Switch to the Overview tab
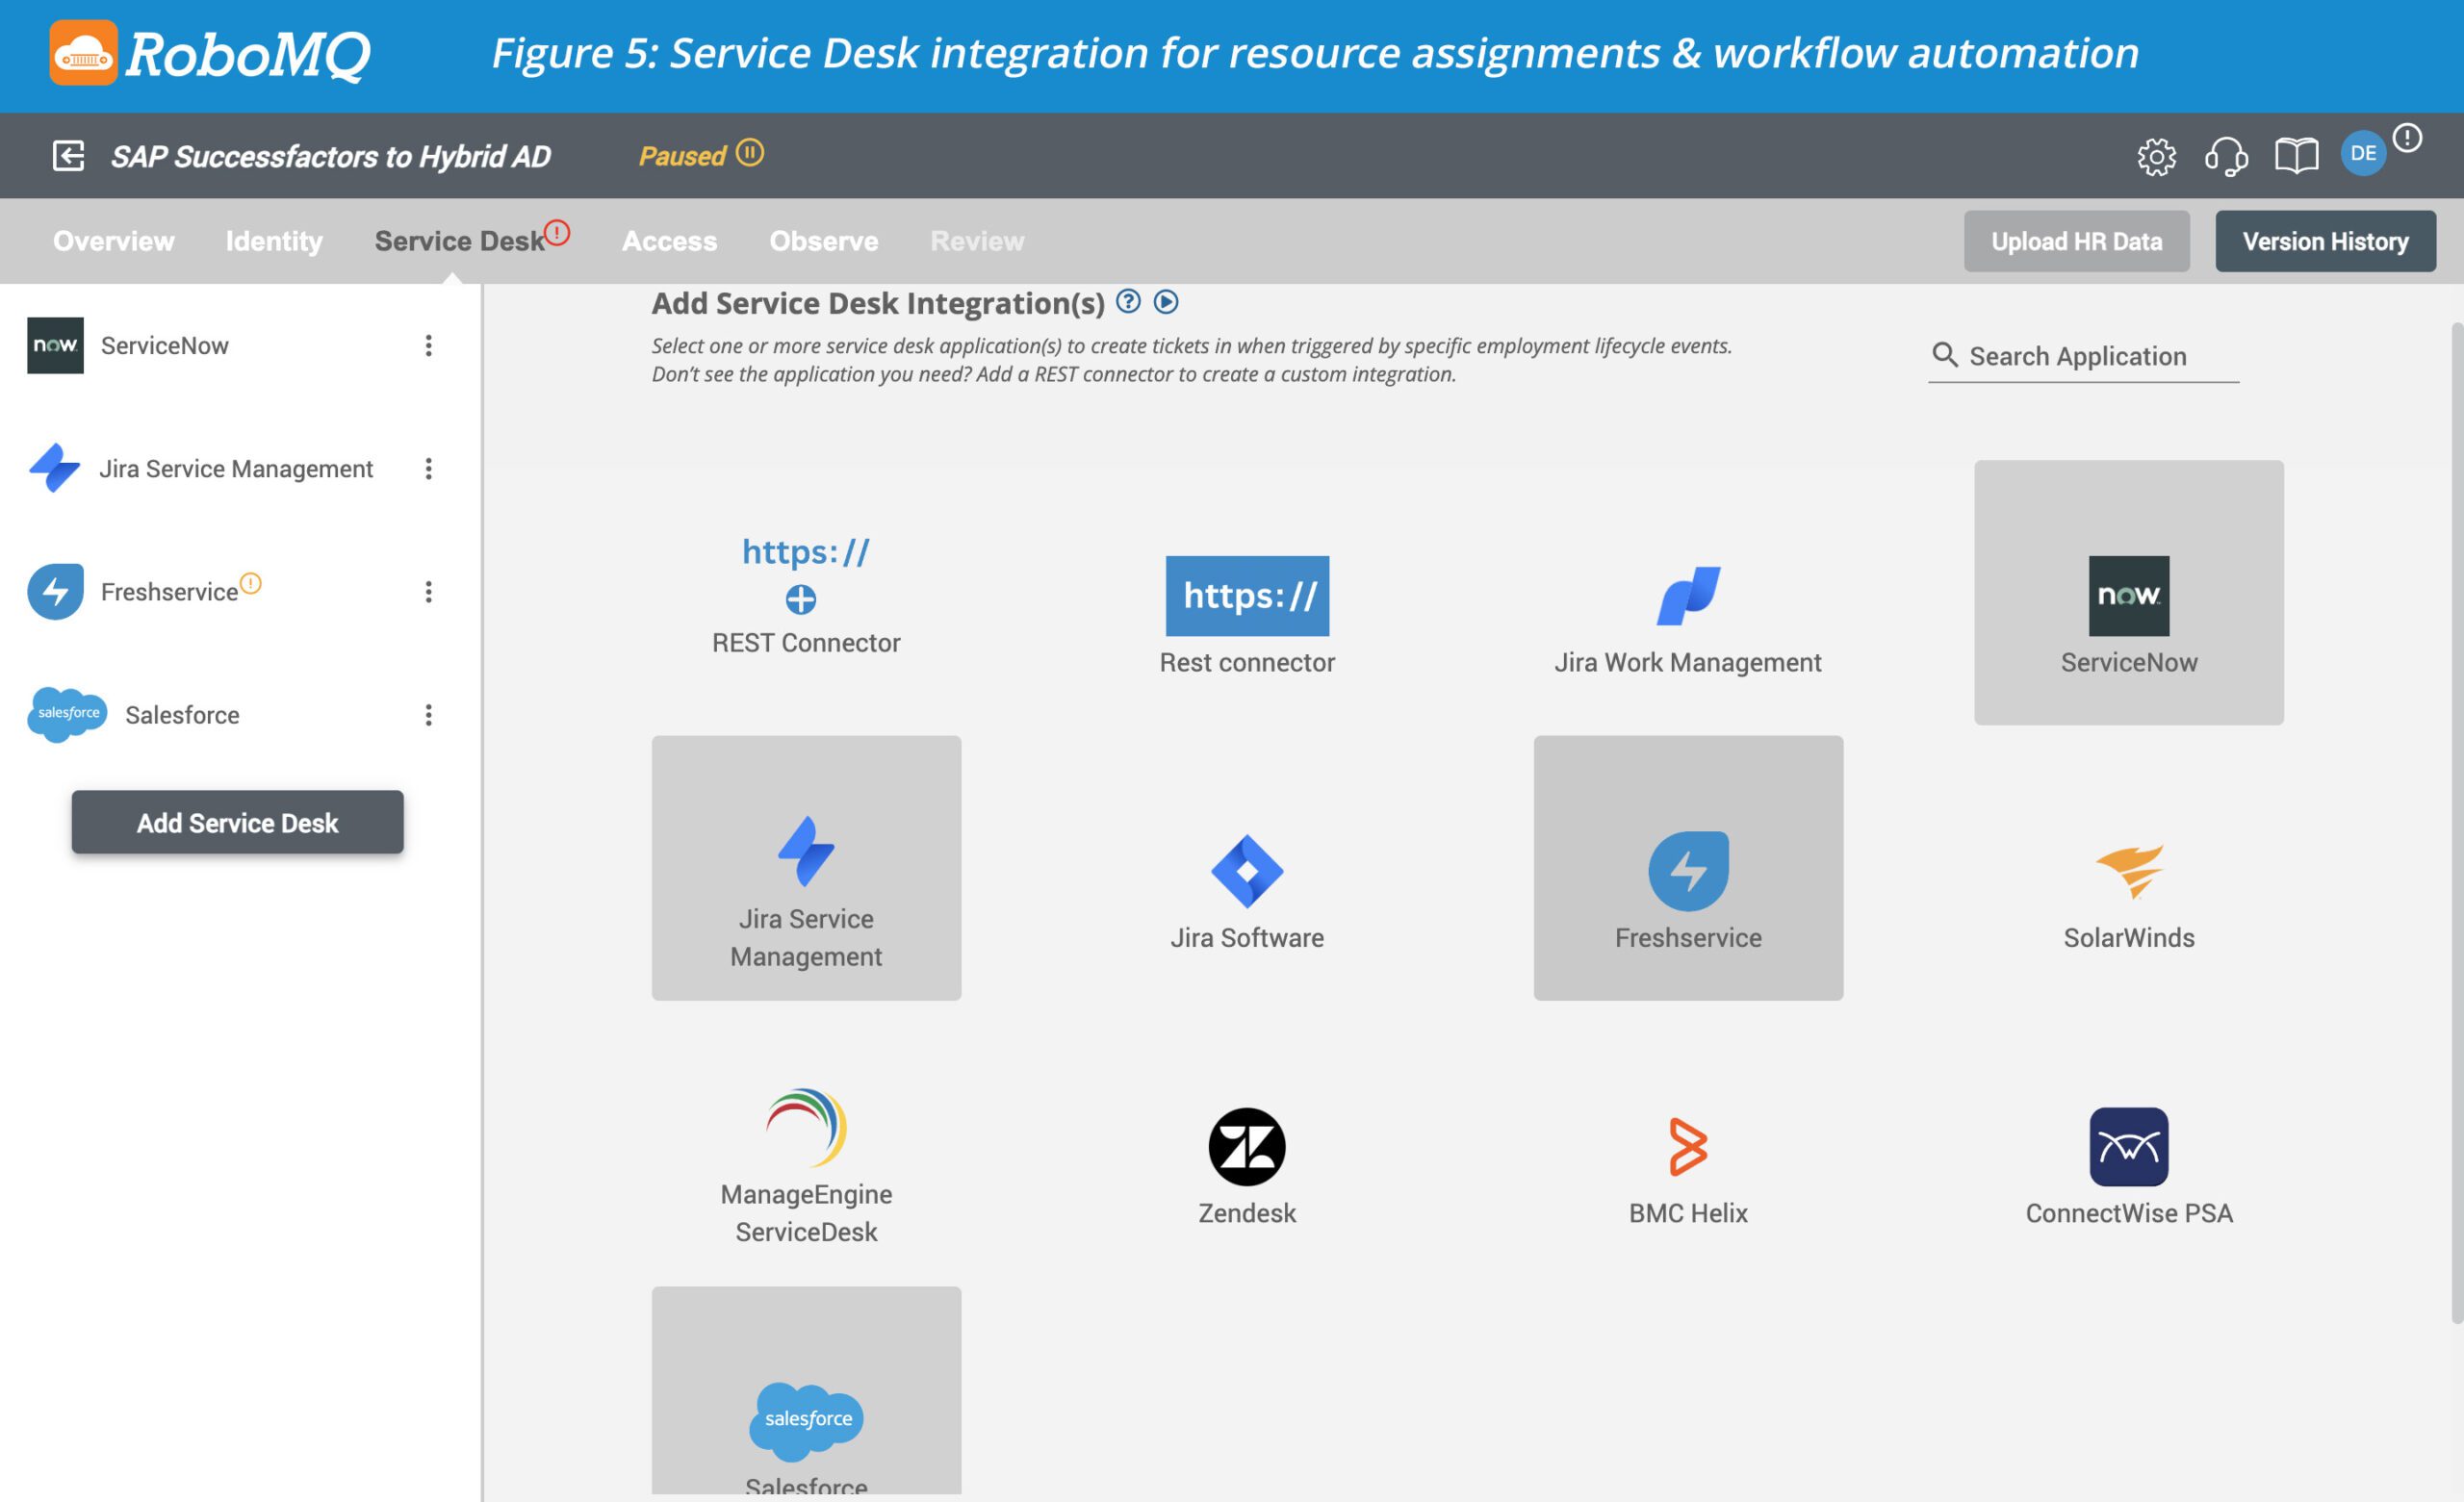Viewport: 2464px width, 1502px height. pyautogui.click(x=113, y=241)
